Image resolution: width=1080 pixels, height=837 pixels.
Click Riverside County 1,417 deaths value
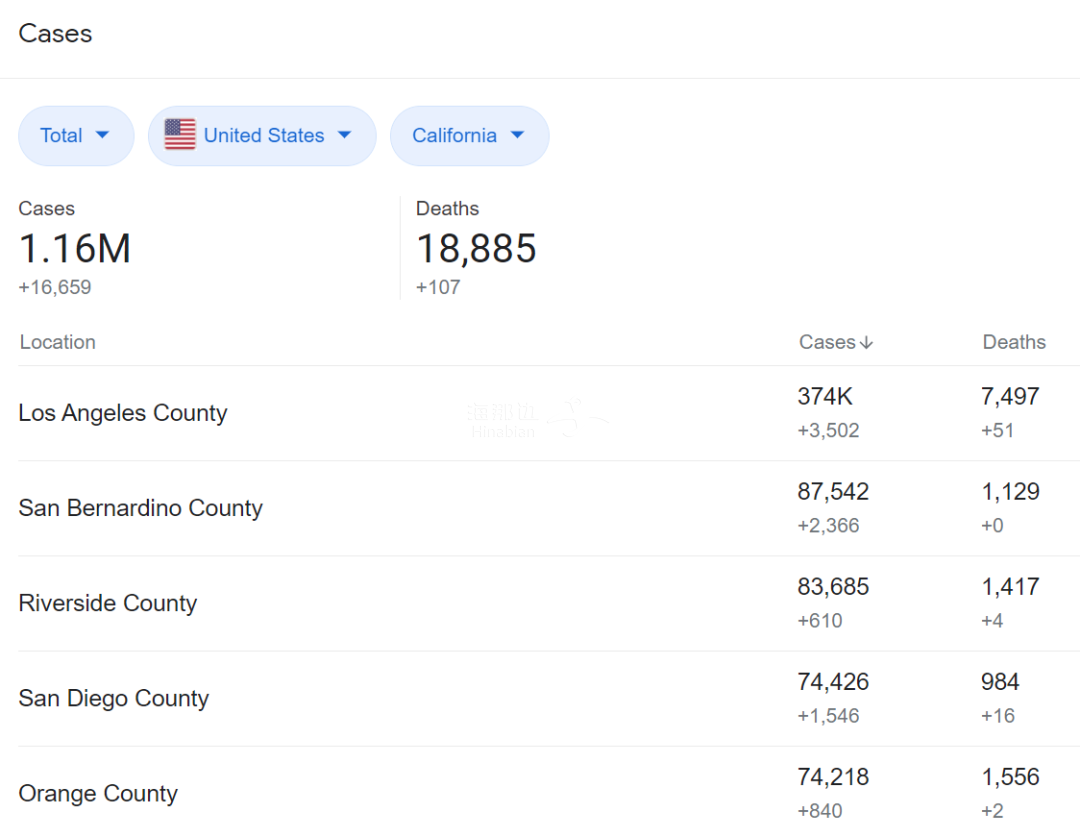coord(1010,587)
